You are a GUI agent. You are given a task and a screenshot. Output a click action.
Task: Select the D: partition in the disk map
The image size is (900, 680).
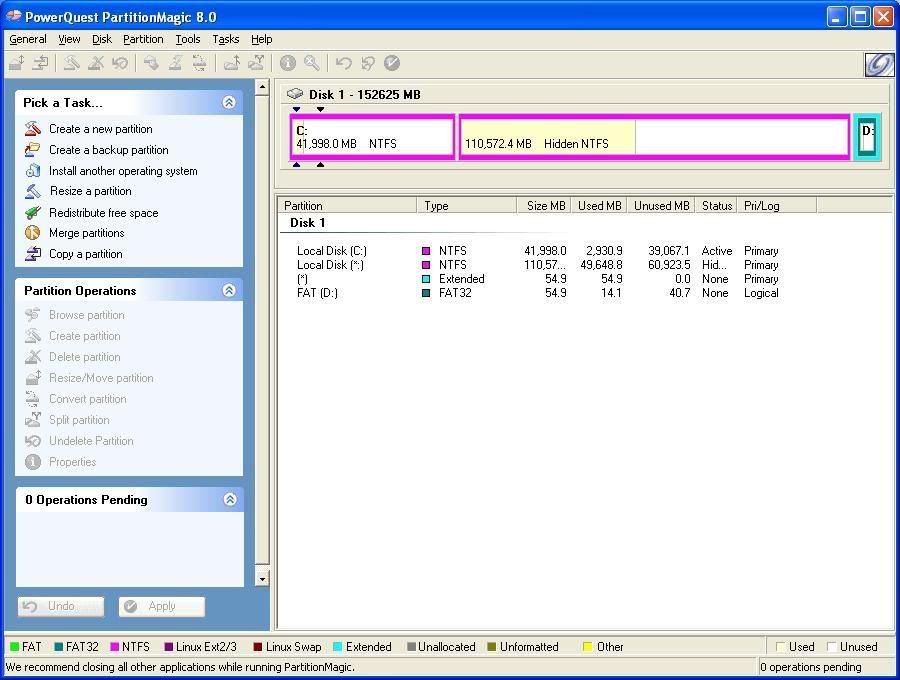867,137
